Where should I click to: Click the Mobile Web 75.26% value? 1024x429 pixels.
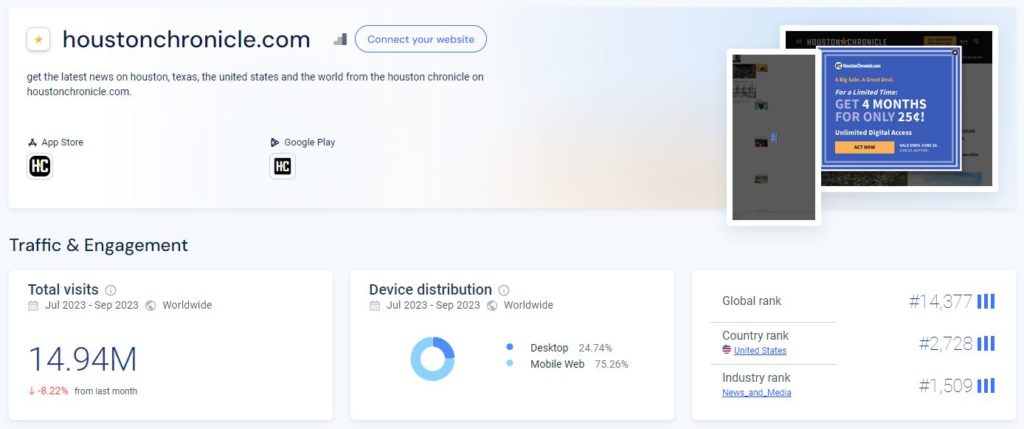click(611, 364)
